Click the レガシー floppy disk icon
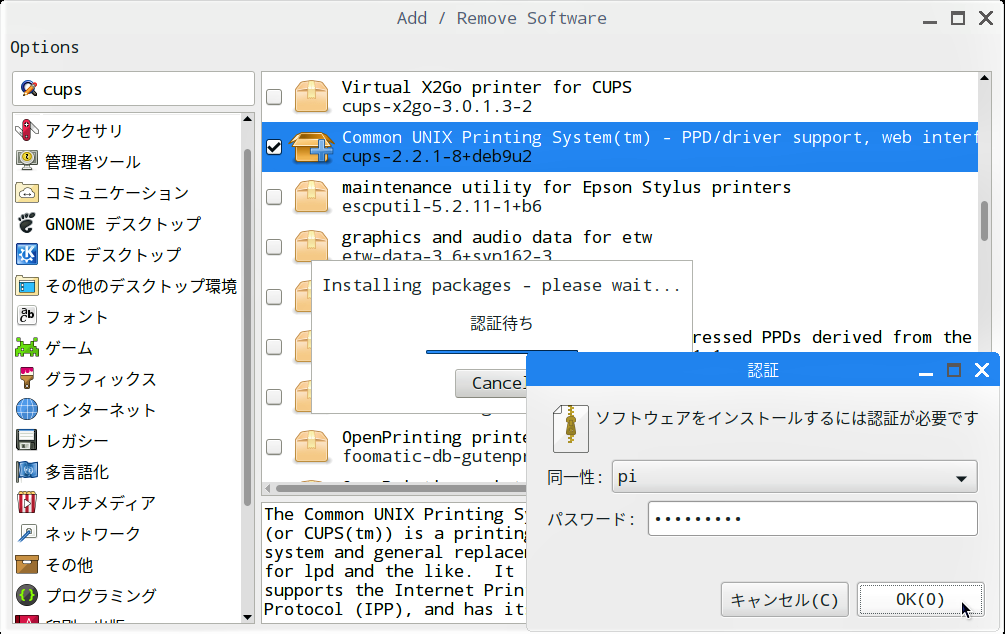 [27, 440]
